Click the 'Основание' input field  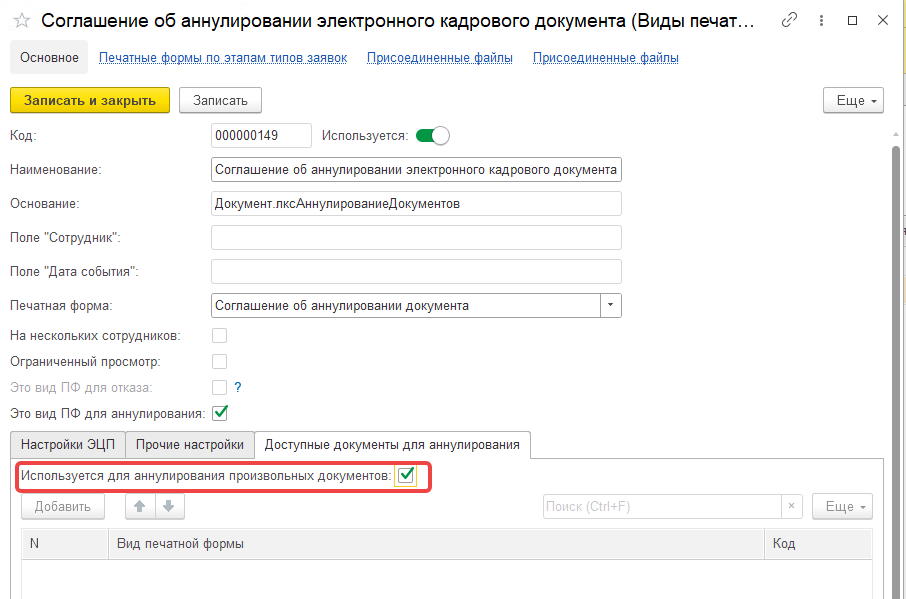click(x=416, y=204)
